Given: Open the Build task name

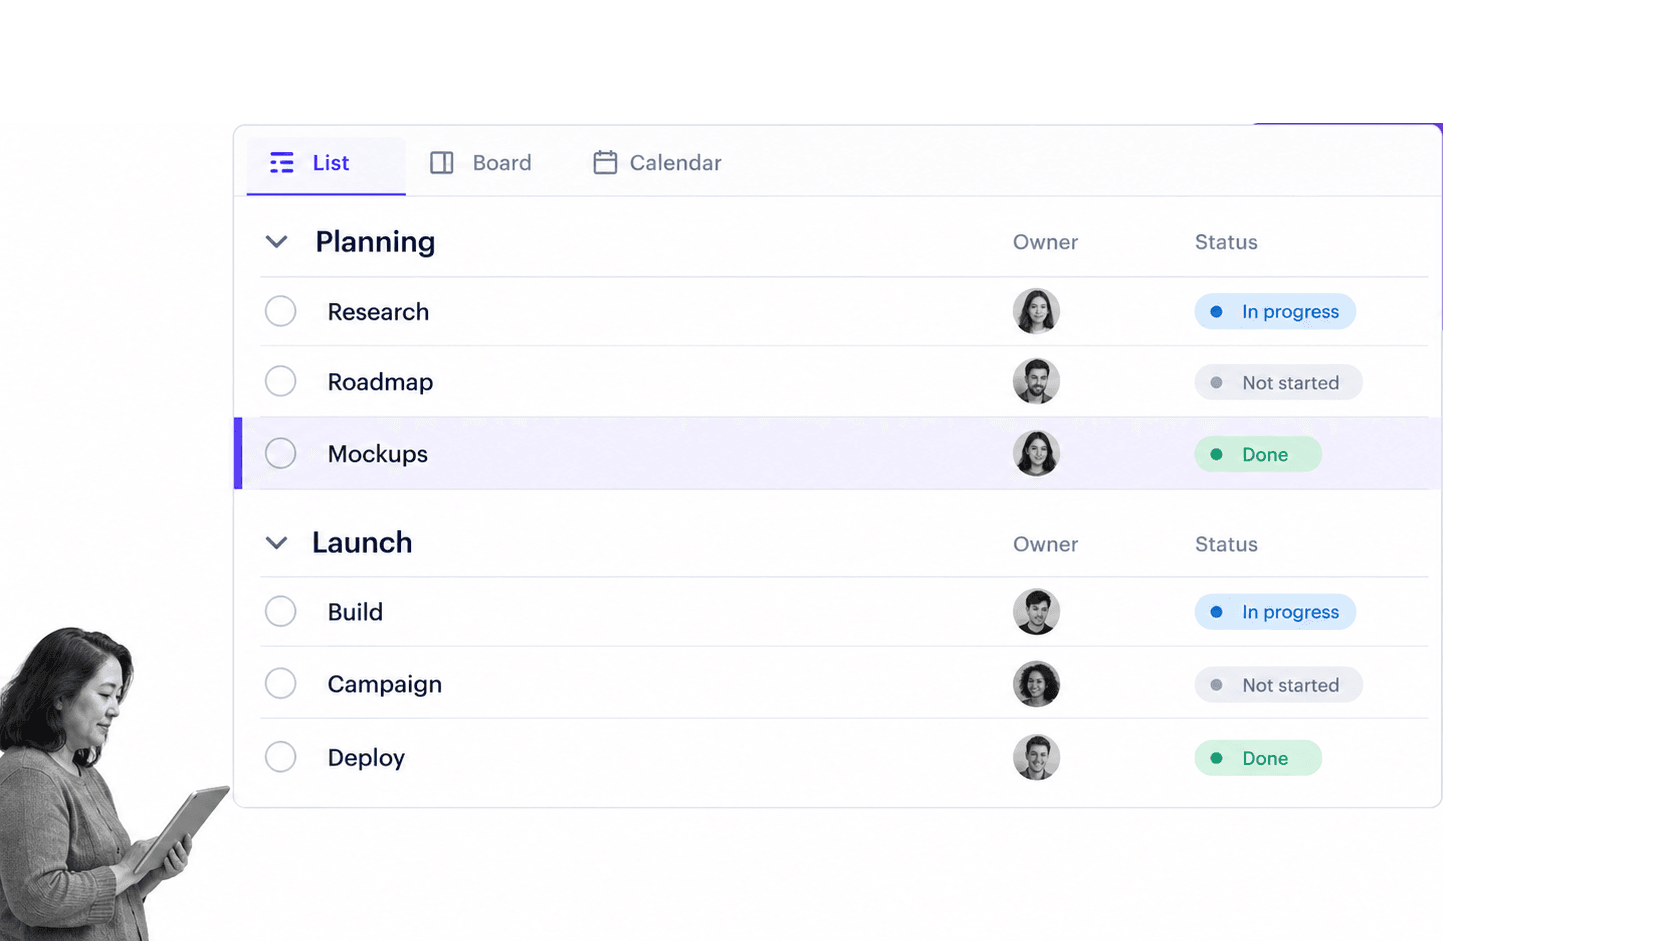Looking at the screenshot, I should [355, 612].
